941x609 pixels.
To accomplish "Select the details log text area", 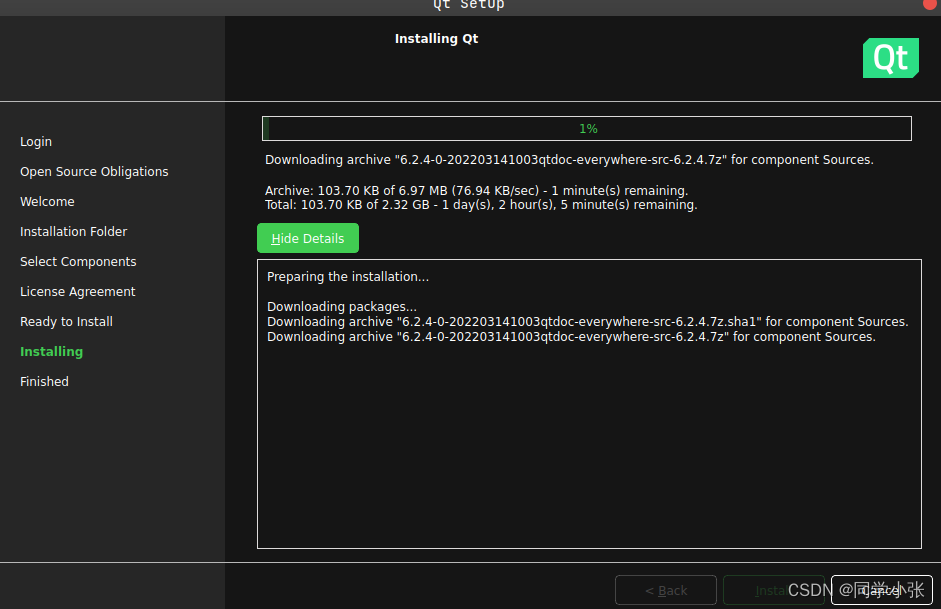I will coord(589,404).
